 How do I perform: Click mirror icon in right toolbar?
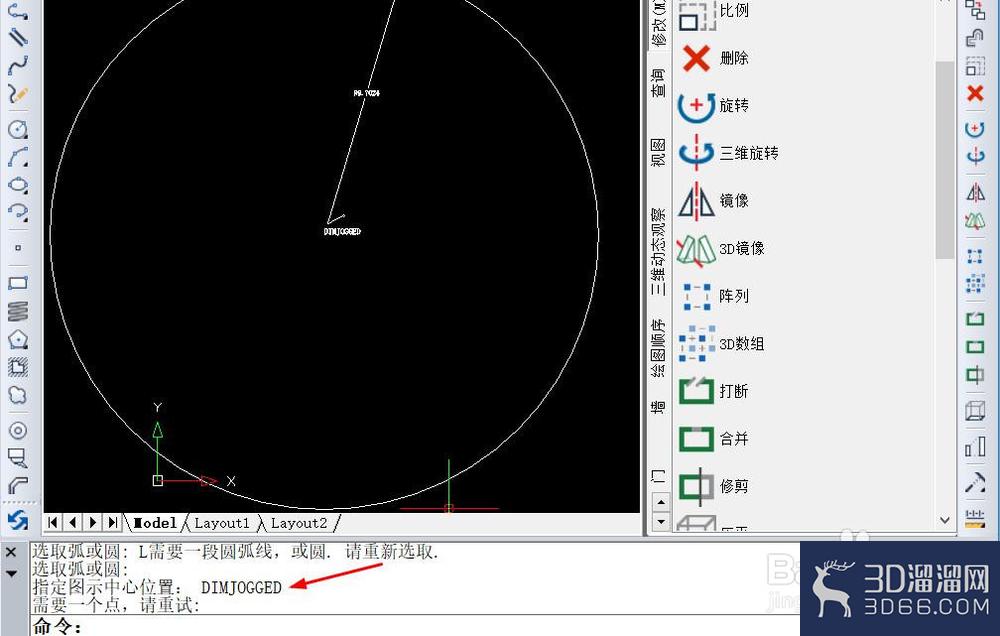click(x=975, y=192)
